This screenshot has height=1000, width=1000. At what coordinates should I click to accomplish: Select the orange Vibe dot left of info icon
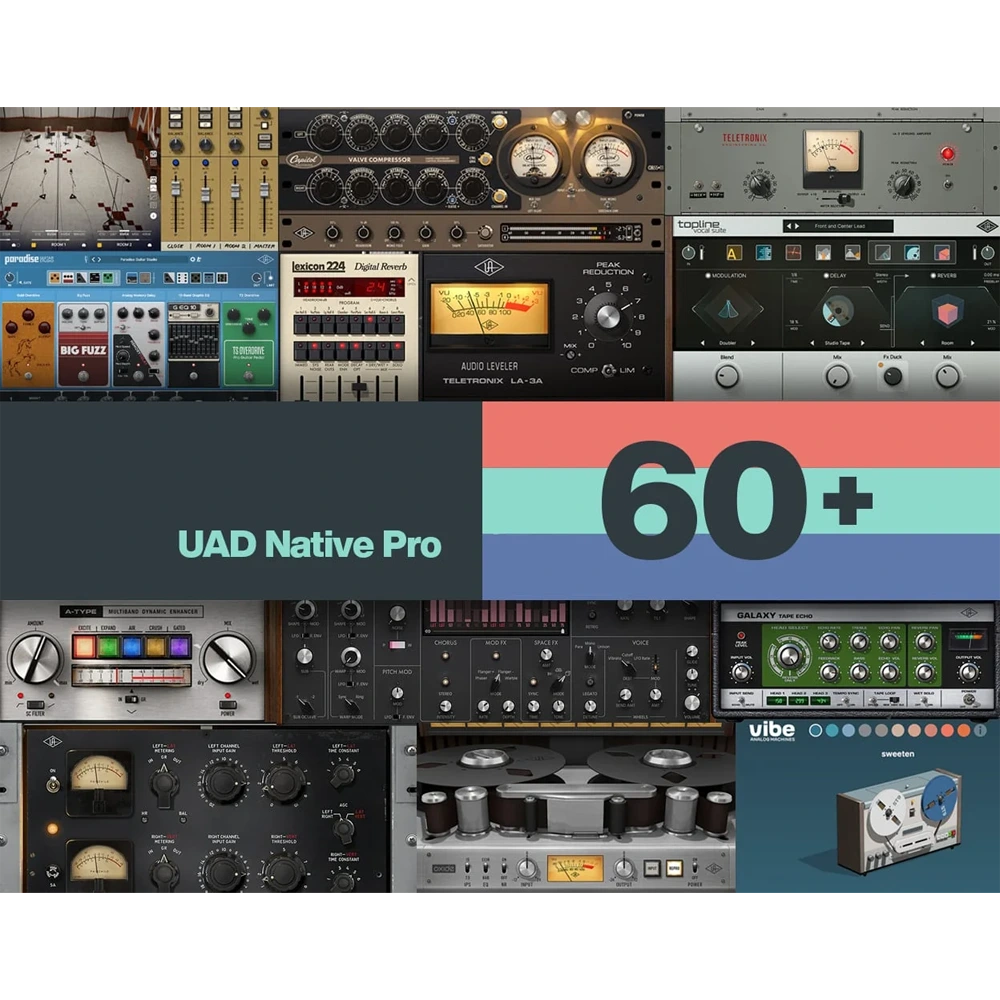point(964,730)
